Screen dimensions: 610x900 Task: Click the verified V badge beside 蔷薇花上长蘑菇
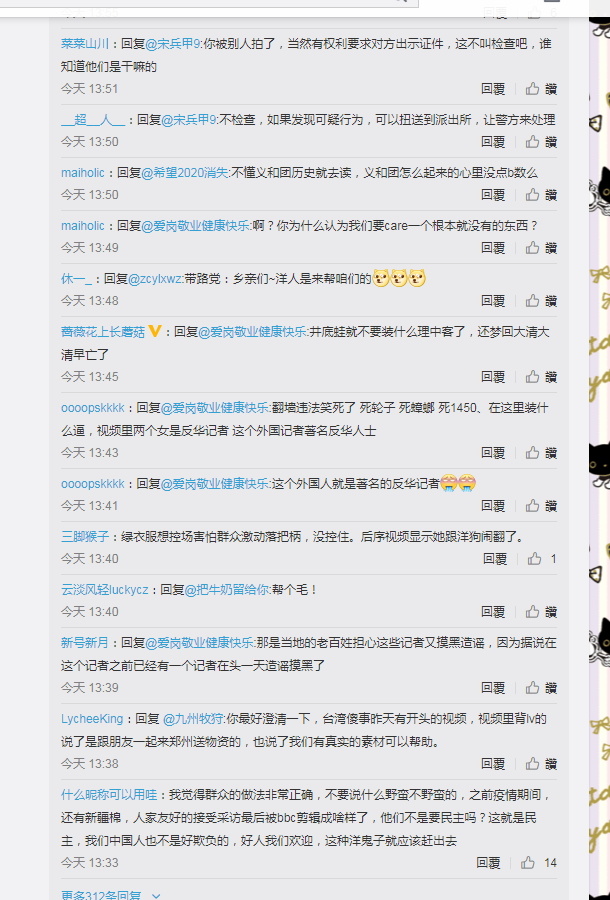coord(154,331)
